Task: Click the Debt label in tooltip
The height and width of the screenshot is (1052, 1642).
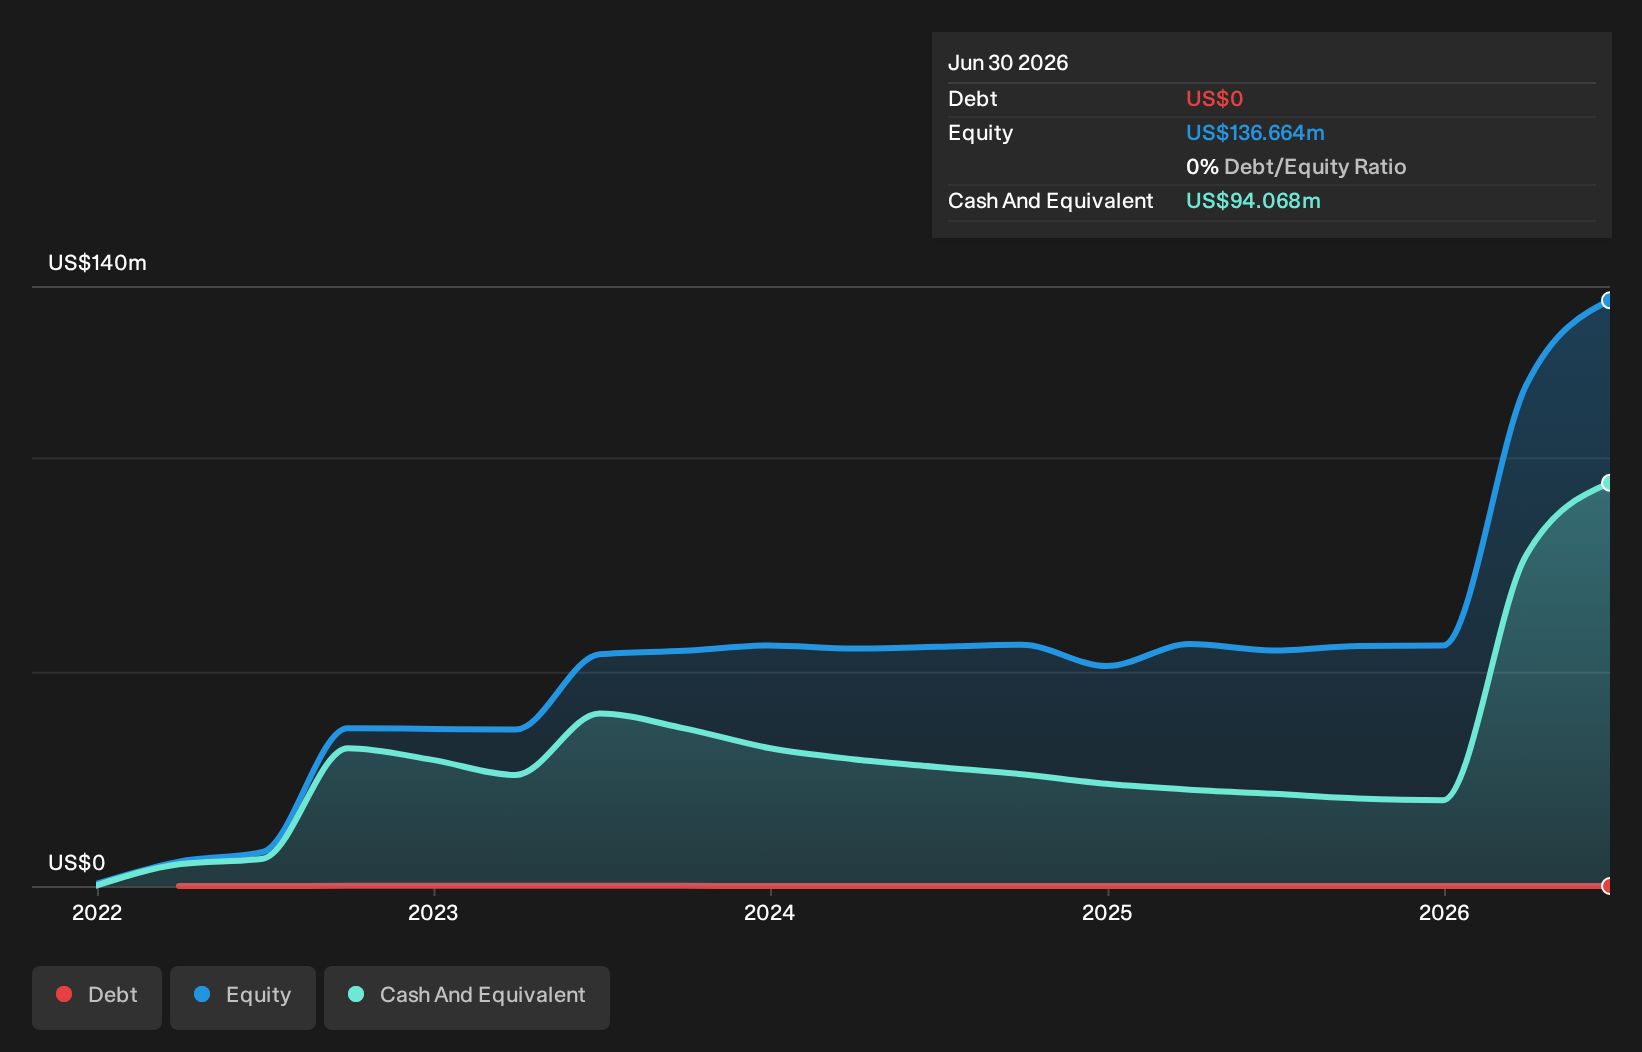Action: [972, 99]
